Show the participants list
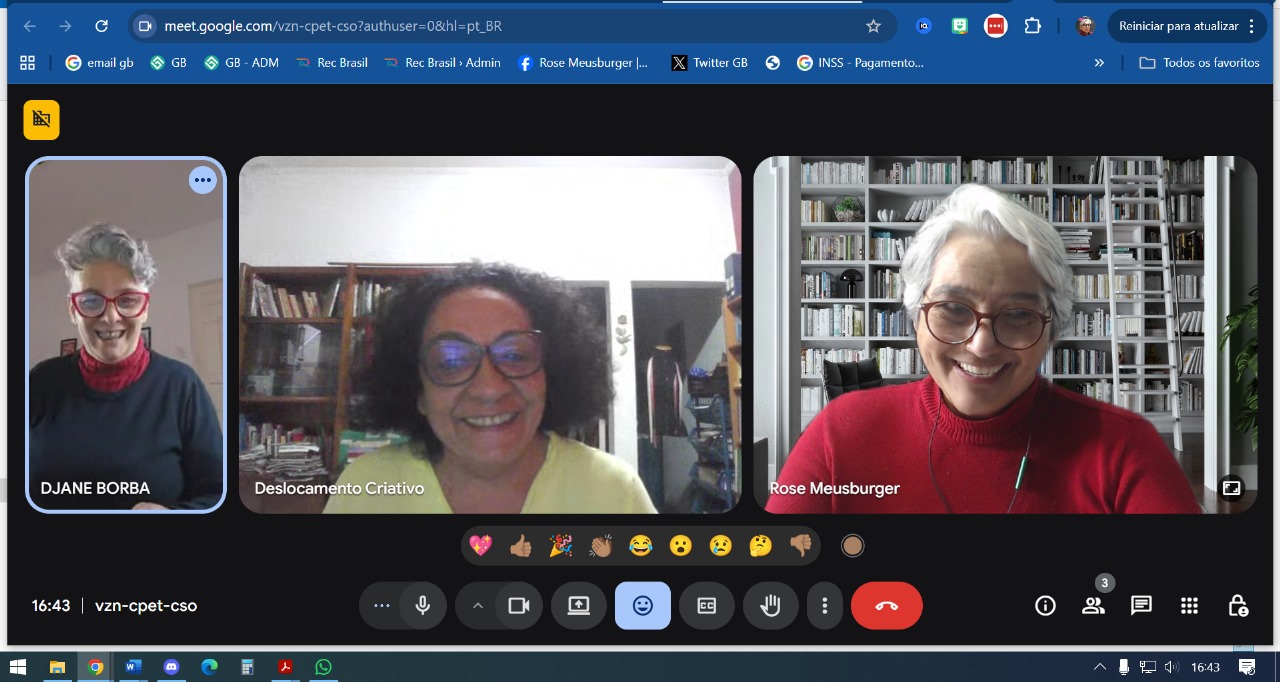This screenshot has width=1280, height=682. point(1093,605)
